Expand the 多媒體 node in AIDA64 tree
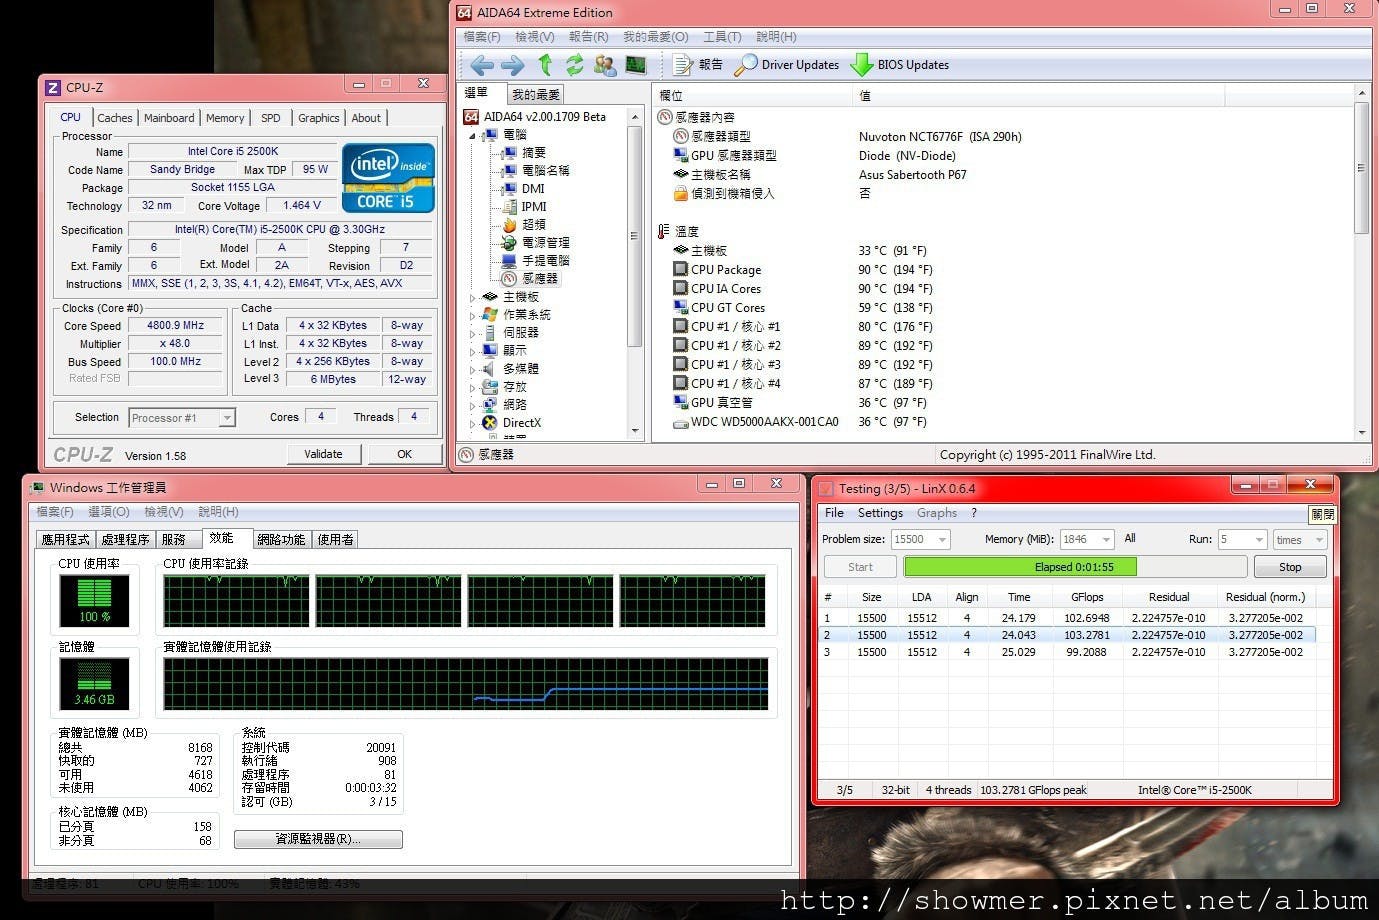 (x=473, y=369)
